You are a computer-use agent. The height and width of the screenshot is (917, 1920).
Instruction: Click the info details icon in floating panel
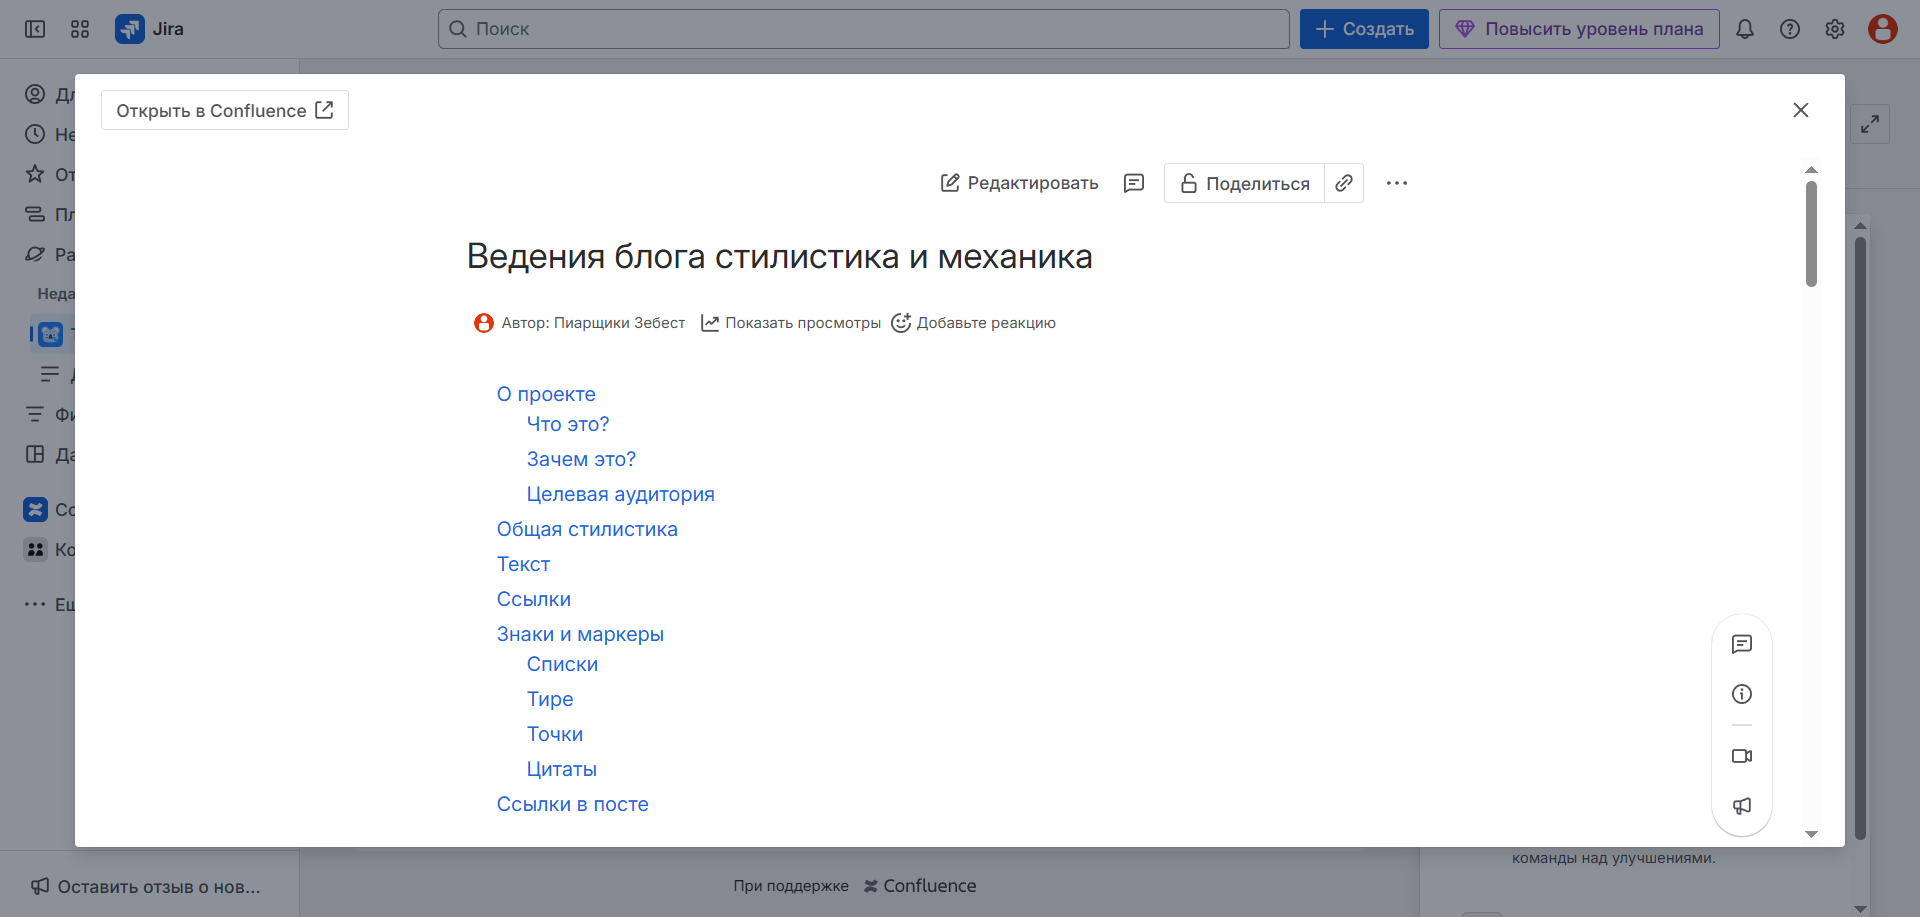(1742, 694)
